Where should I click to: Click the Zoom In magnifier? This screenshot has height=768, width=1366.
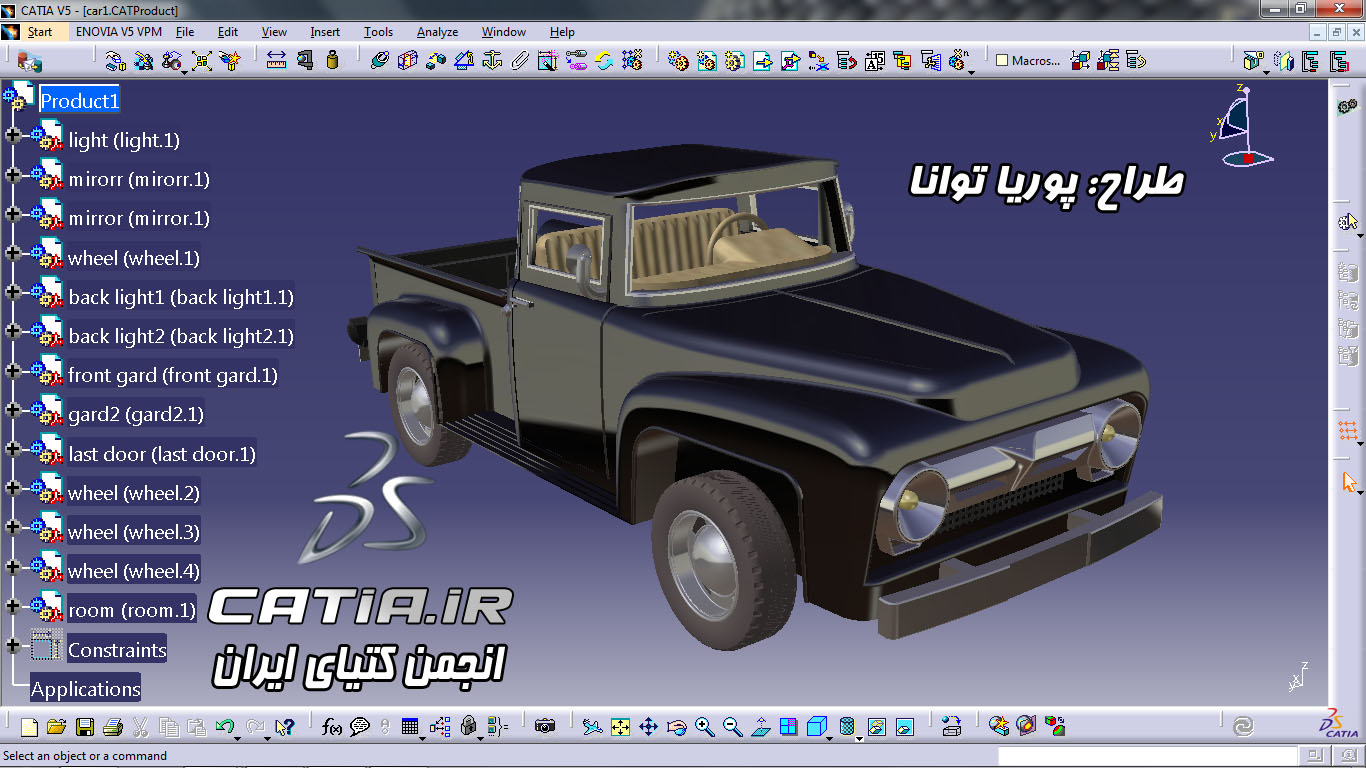pyautogui.click(x=704, y=727)
